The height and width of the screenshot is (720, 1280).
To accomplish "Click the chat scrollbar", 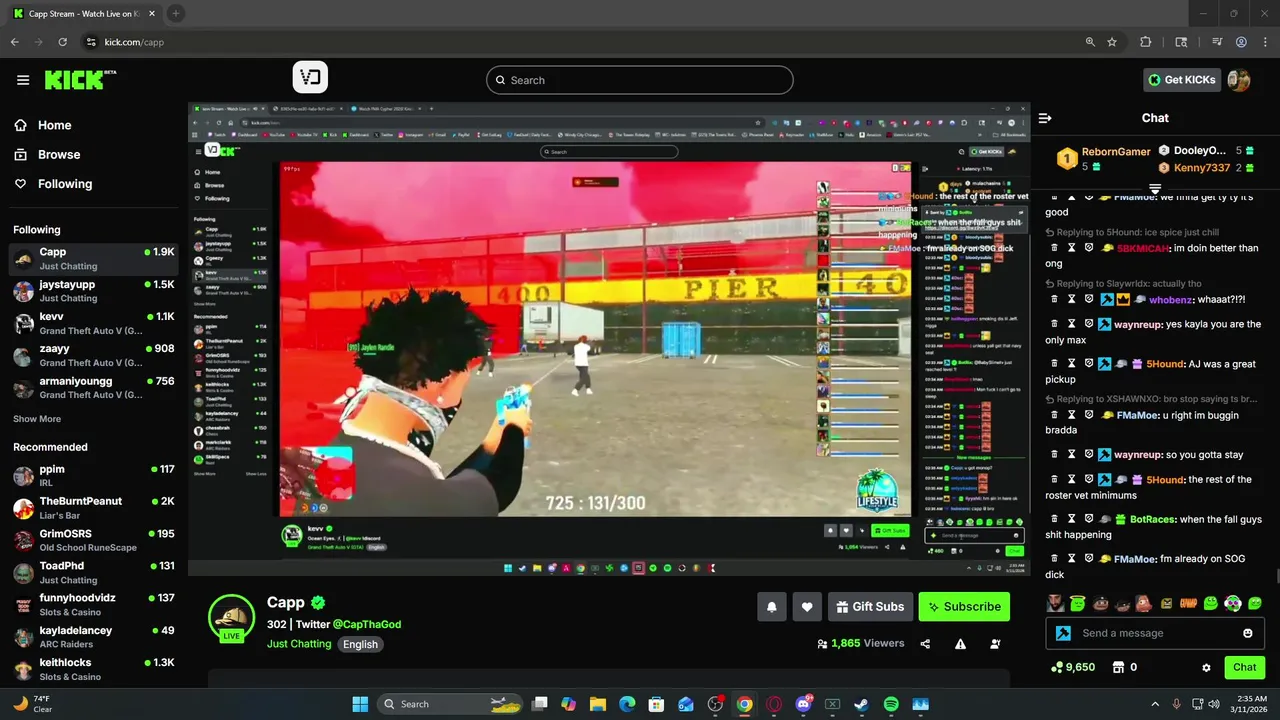I will click(x=1276, y=576).
